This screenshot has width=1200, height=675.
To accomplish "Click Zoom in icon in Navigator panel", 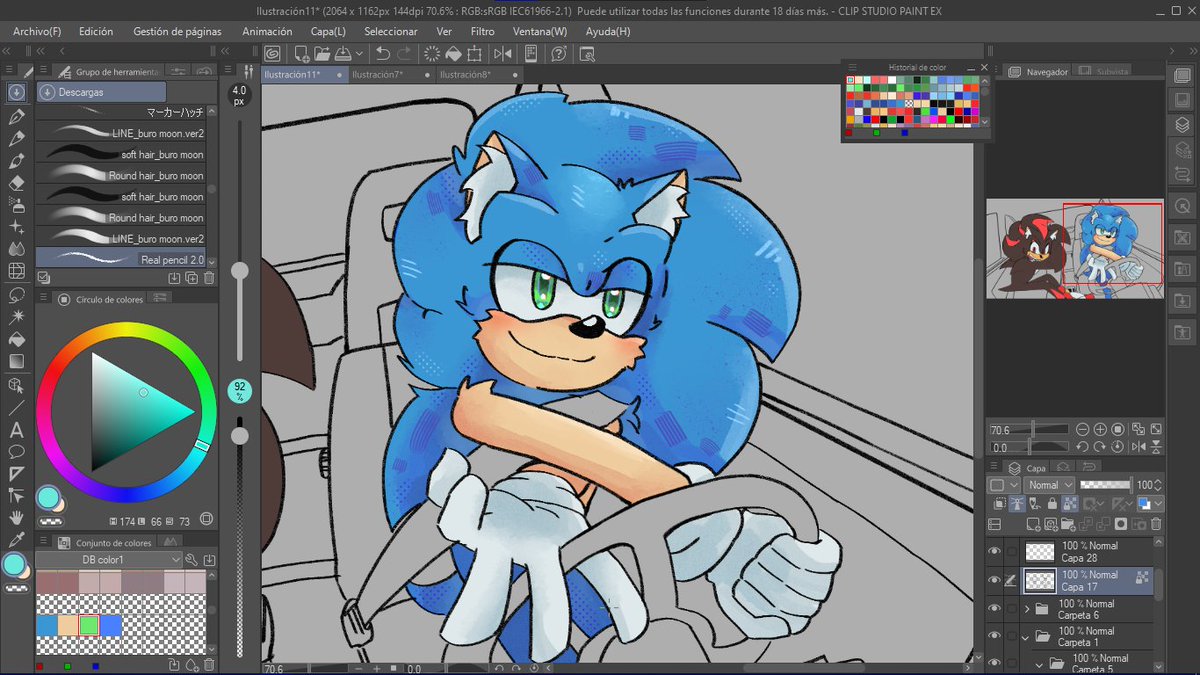I will click(x=1101, y=429).
